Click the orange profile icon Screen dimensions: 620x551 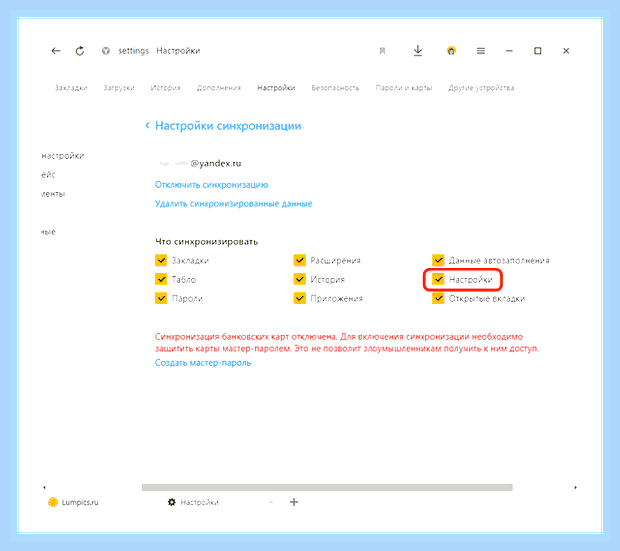click(451, 51)
